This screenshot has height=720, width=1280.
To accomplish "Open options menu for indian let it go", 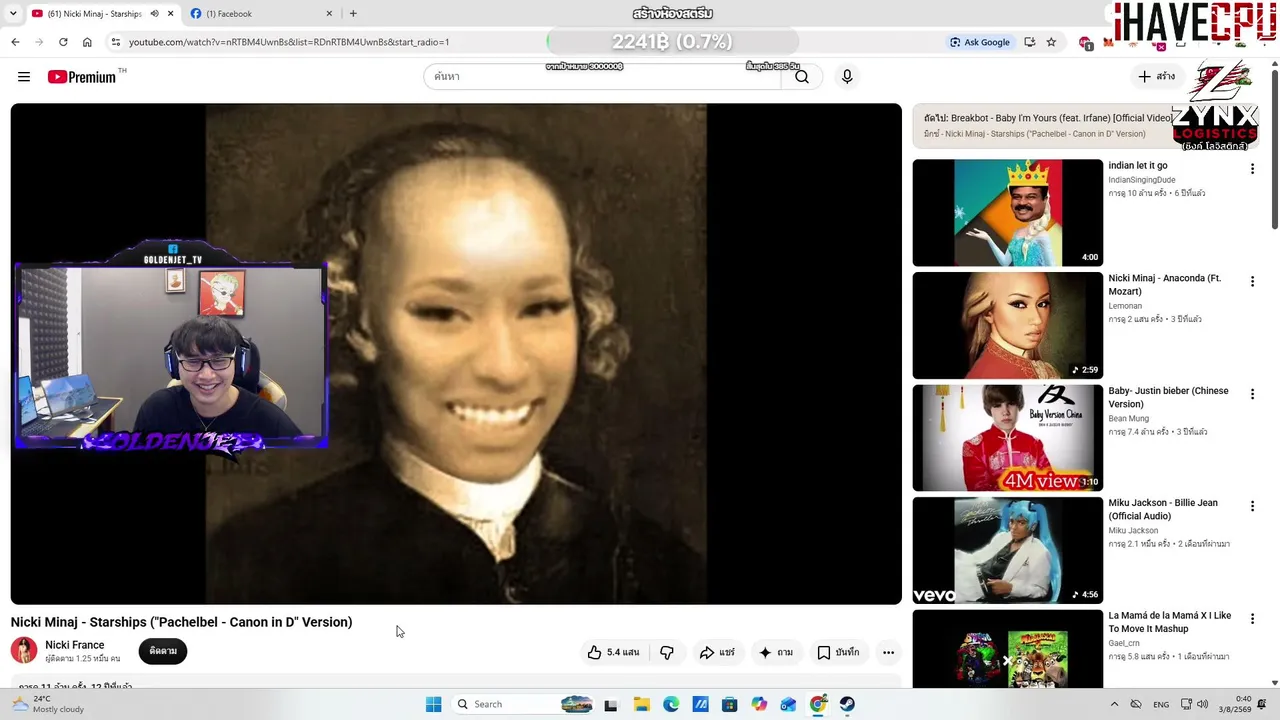I will (x=1251, y=169).
